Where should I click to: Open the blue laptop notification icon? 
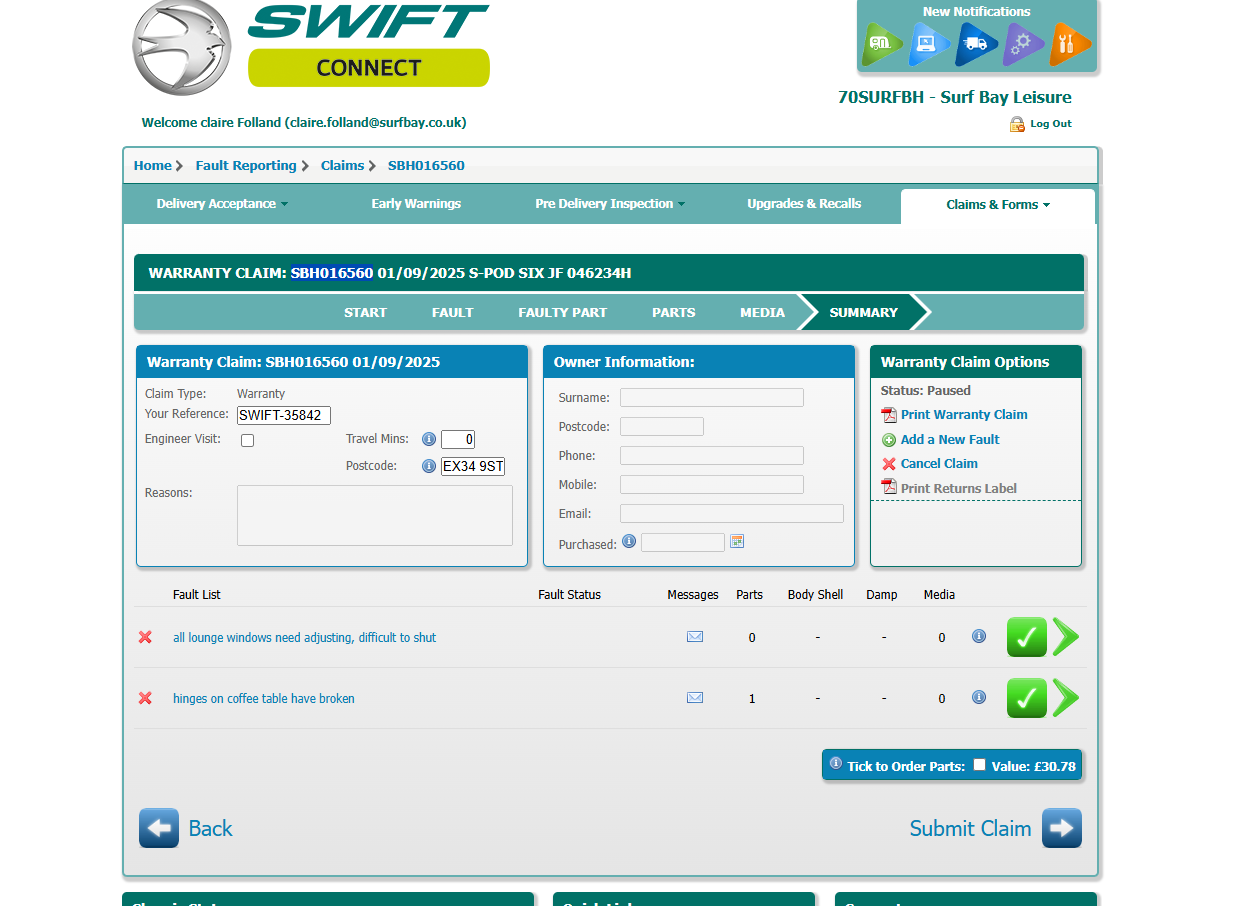[929, 44]
